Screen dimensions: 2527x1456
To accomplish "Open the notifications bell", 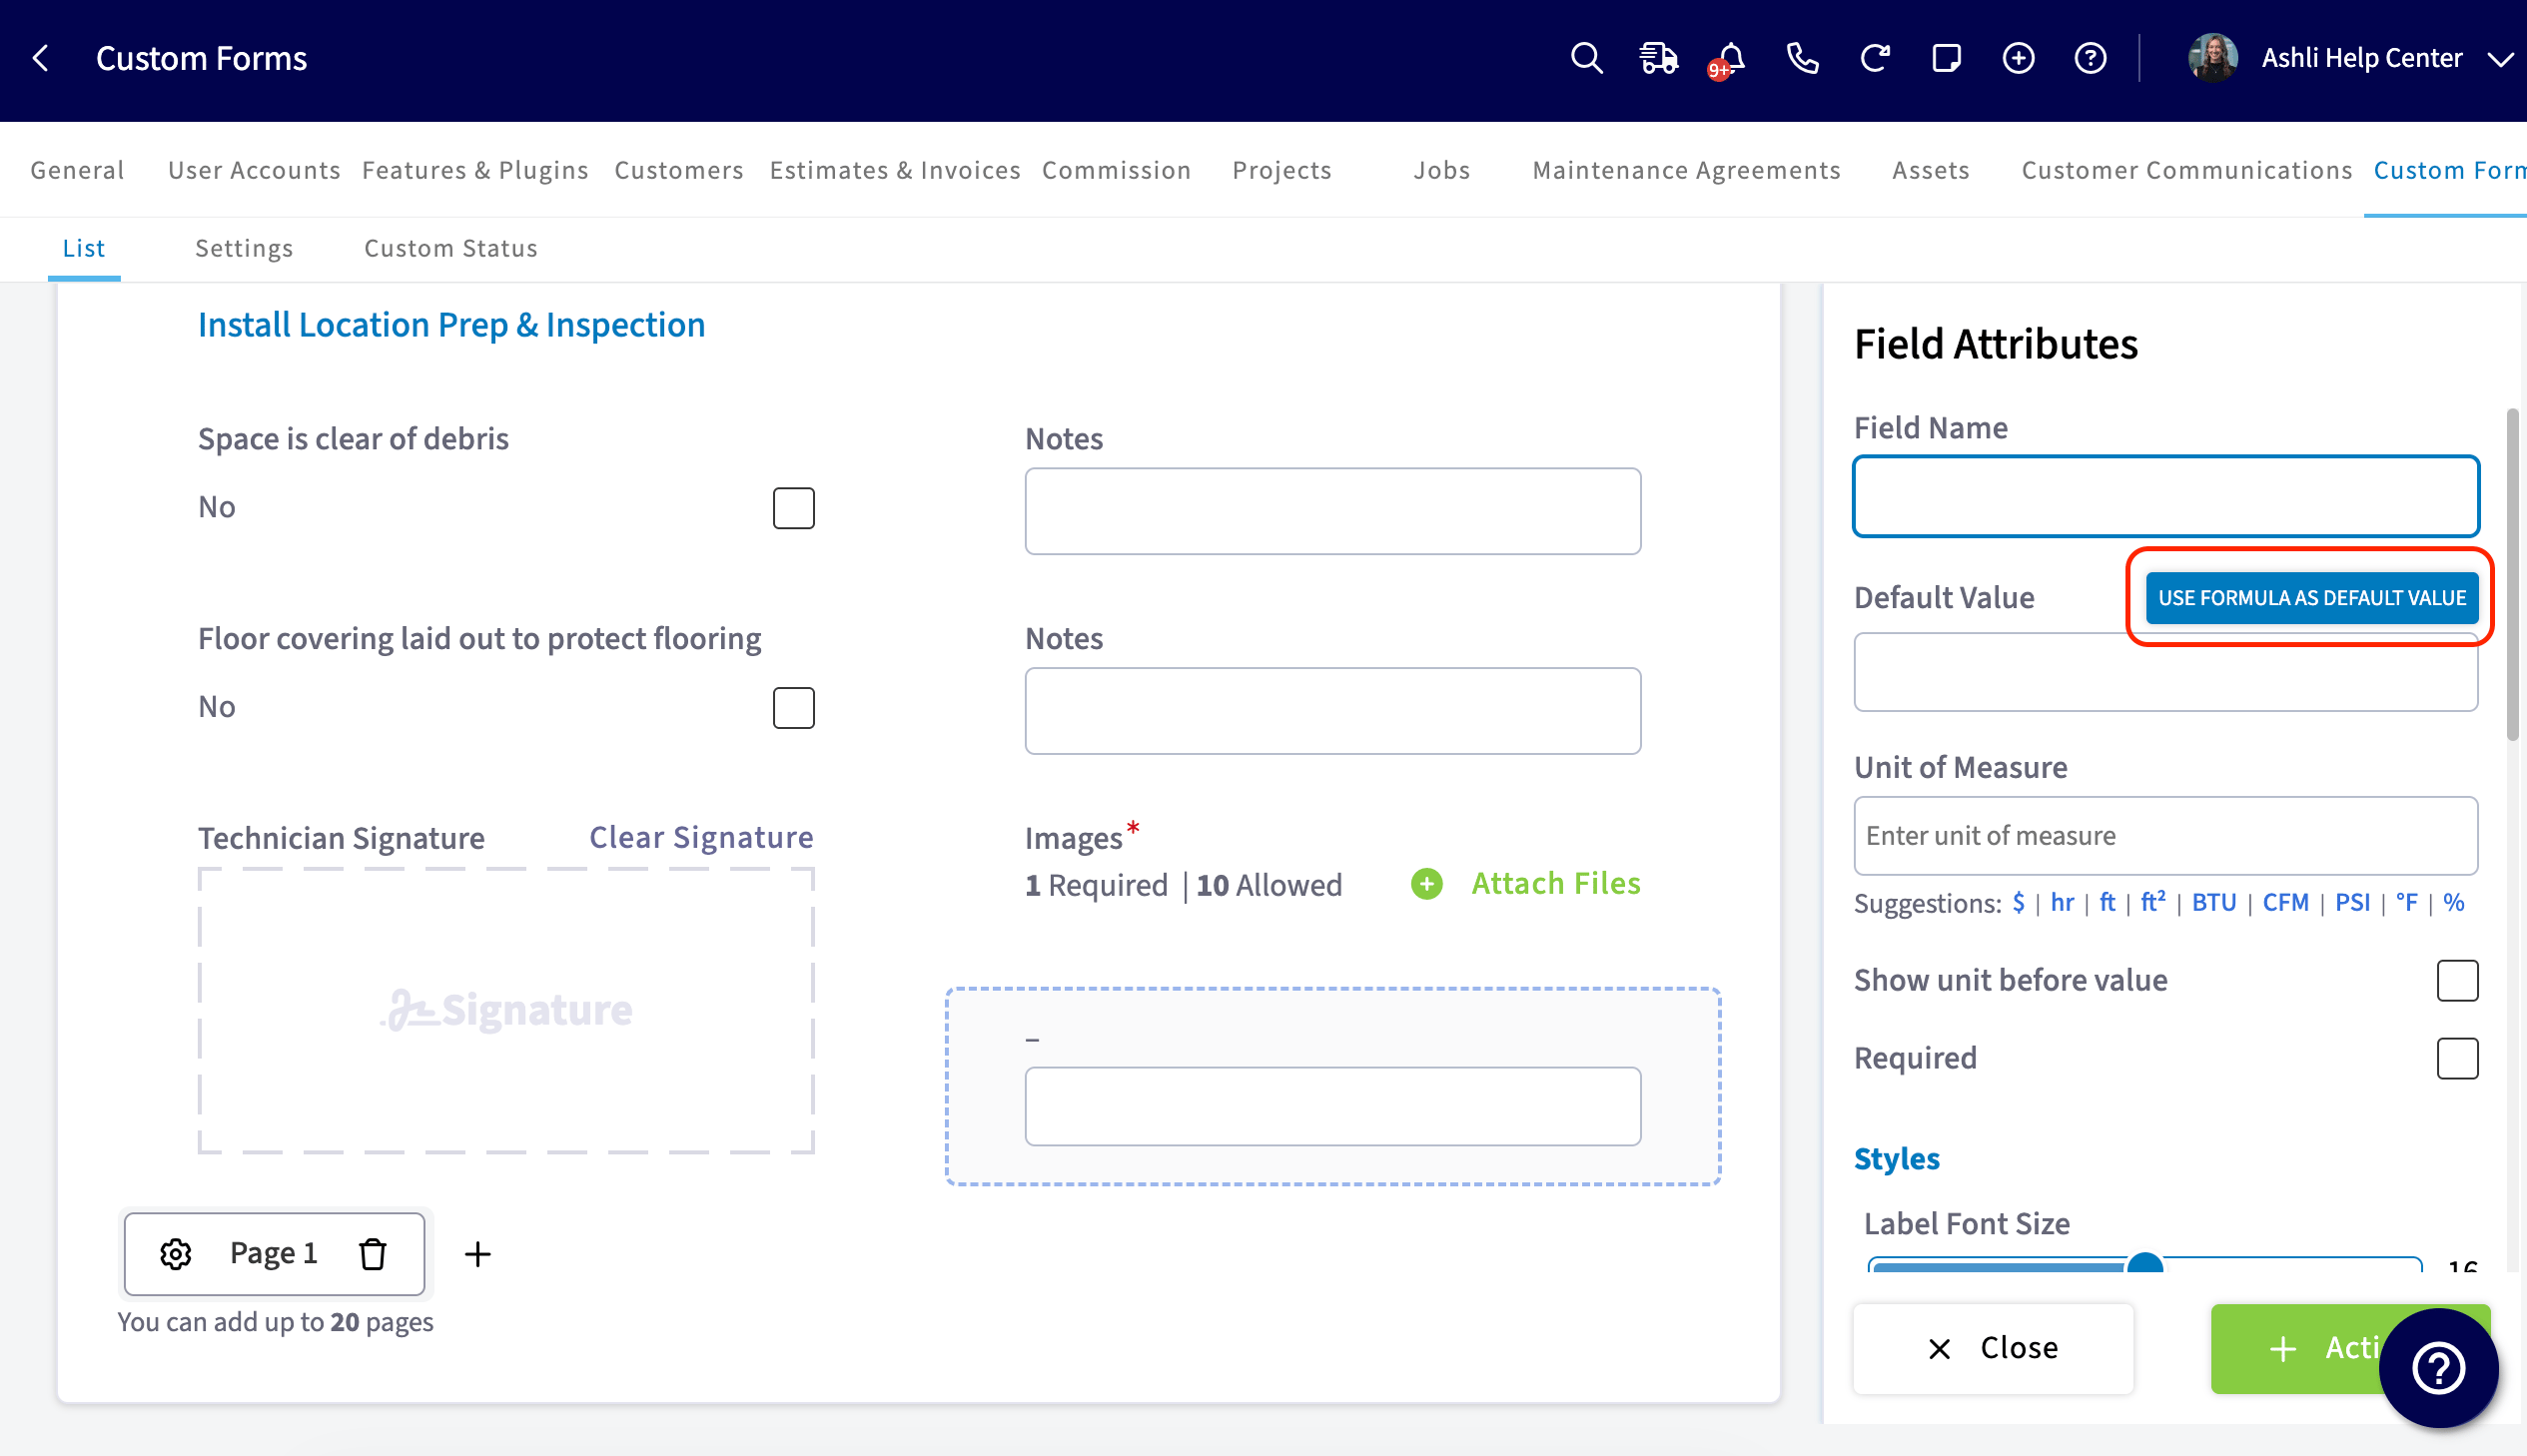I will click(x=1729, y=58).
